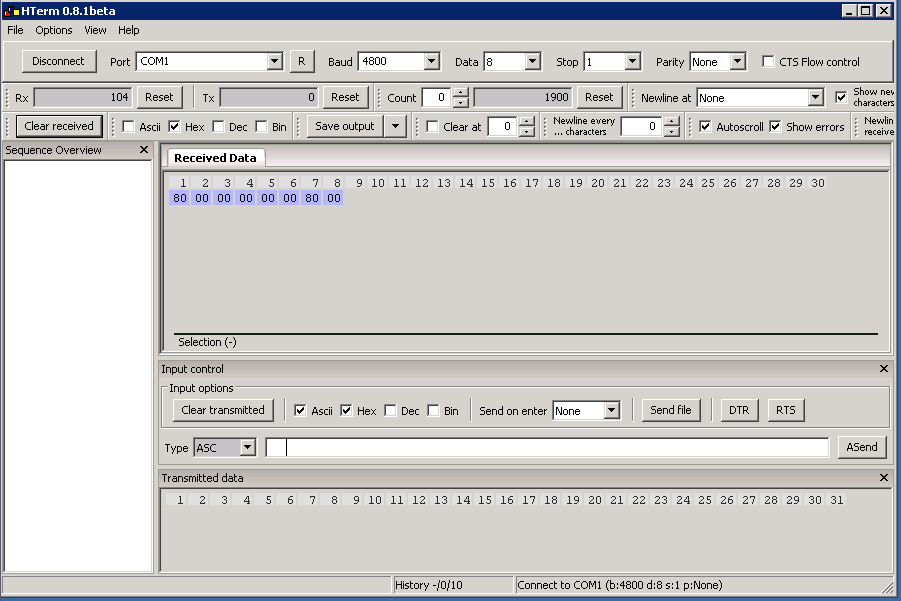Screen dimensions: 901x601
Task: Select the Received Data tab
Action: click(x=215, y=158)
